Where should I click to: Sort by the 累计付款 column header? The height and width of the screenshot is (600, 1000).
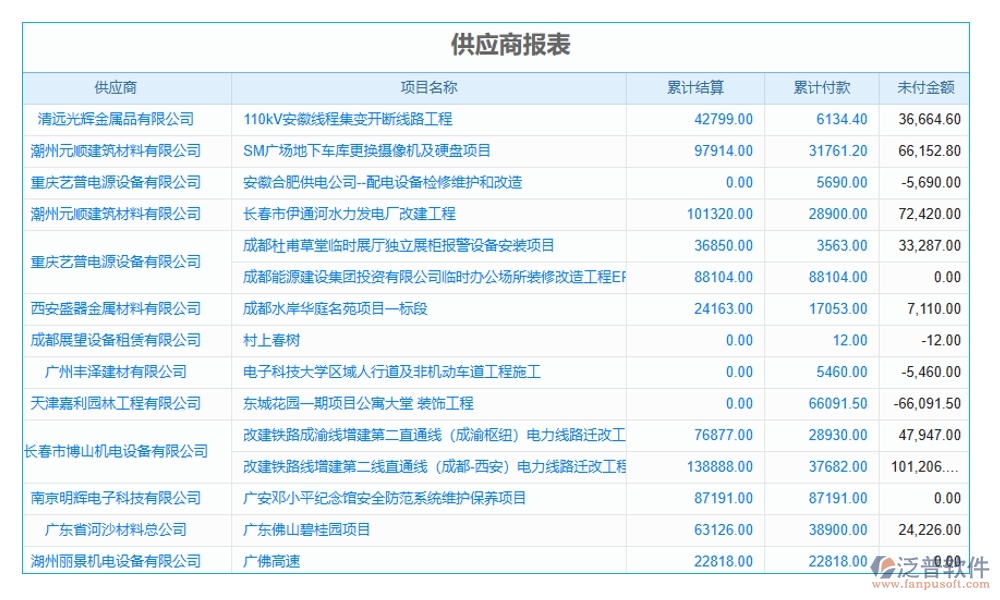tap(820, 86)
